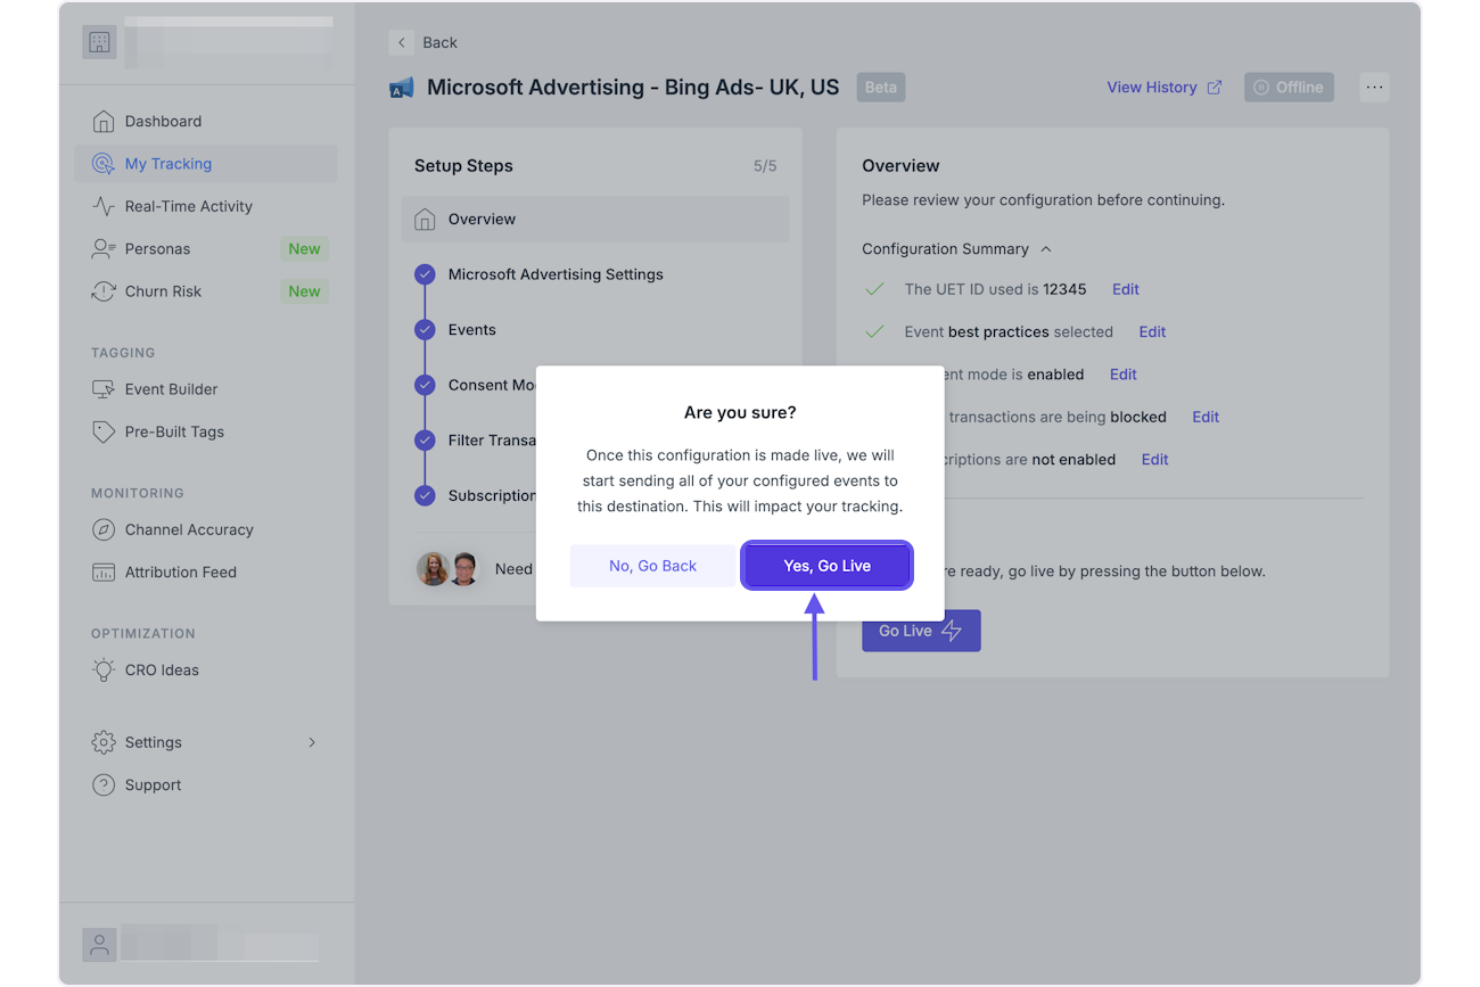The height and width of the screenshot is (987, 1480).
Task: Click New badge beside Churn Risk
Action: [x=304, y=291]
